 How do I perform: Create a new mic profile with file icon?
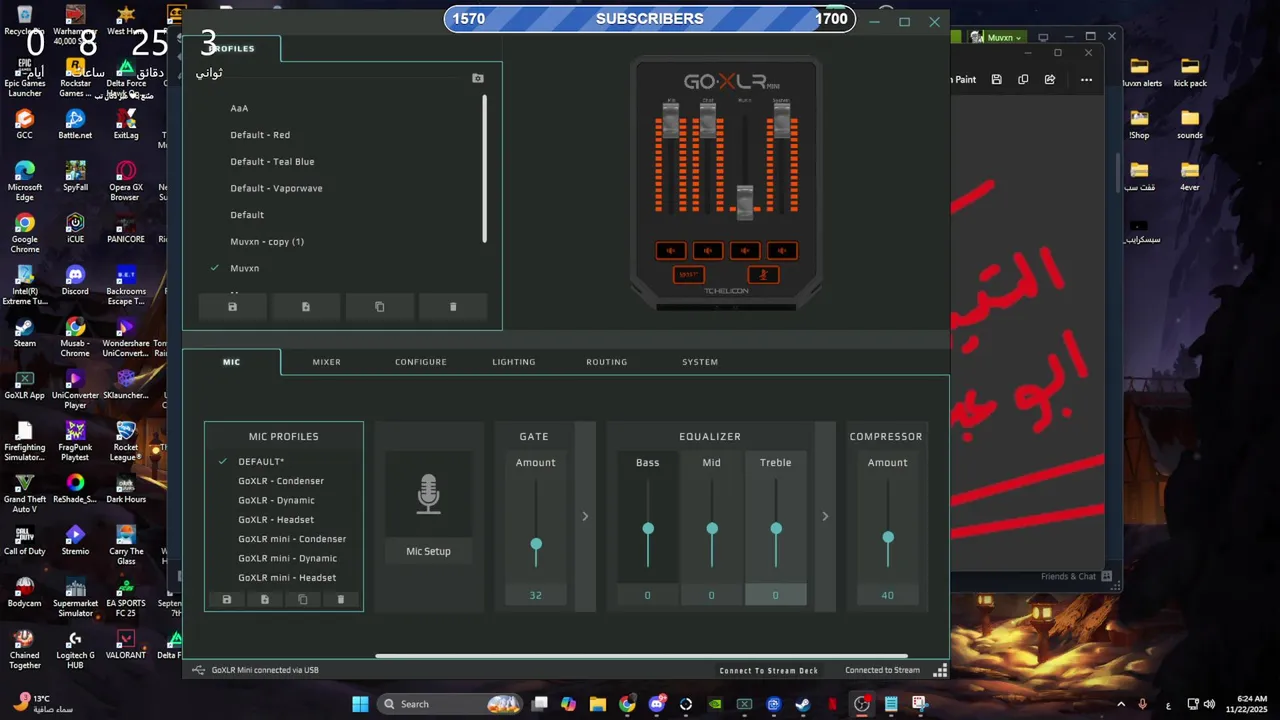tap(265, 599)
